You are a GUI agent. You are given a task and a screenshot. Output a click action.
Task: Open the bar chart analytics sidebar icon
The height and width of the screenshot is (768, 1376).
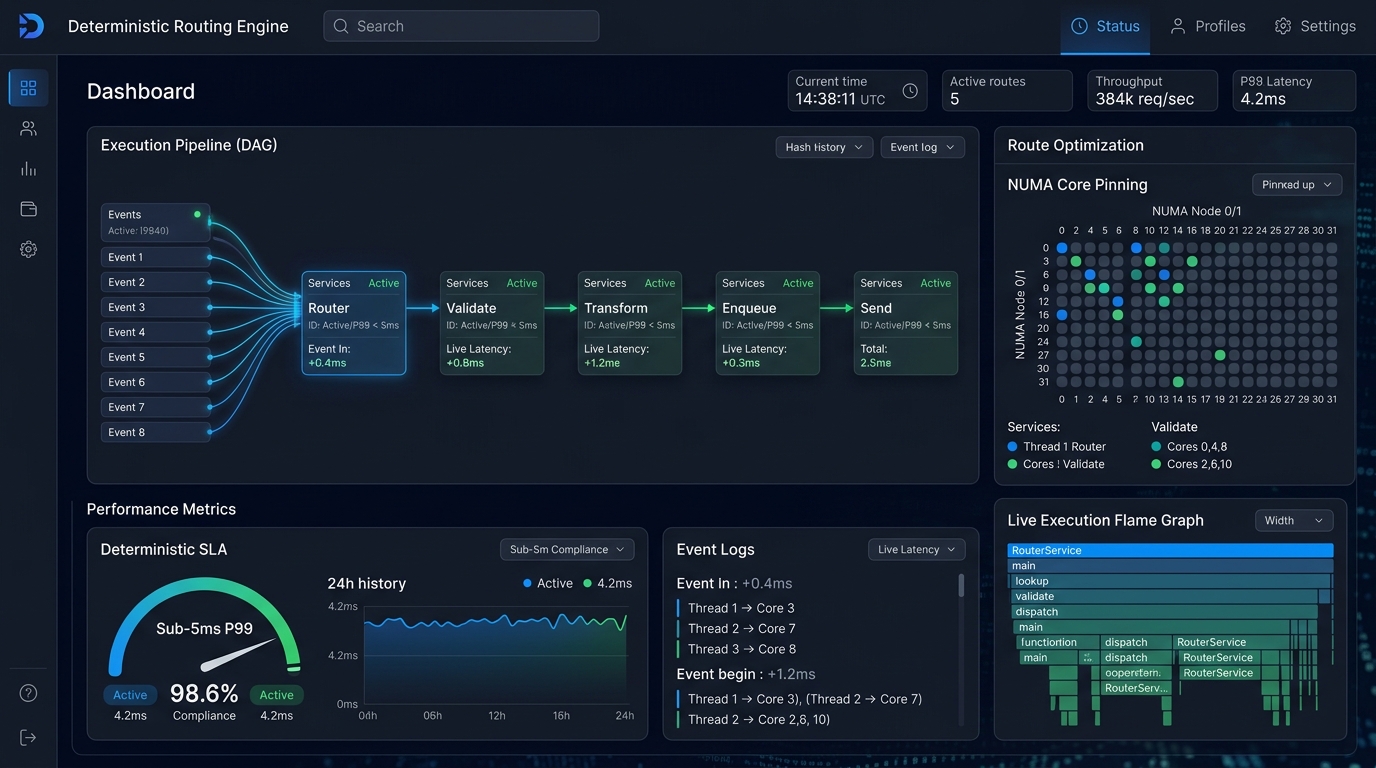28,169
